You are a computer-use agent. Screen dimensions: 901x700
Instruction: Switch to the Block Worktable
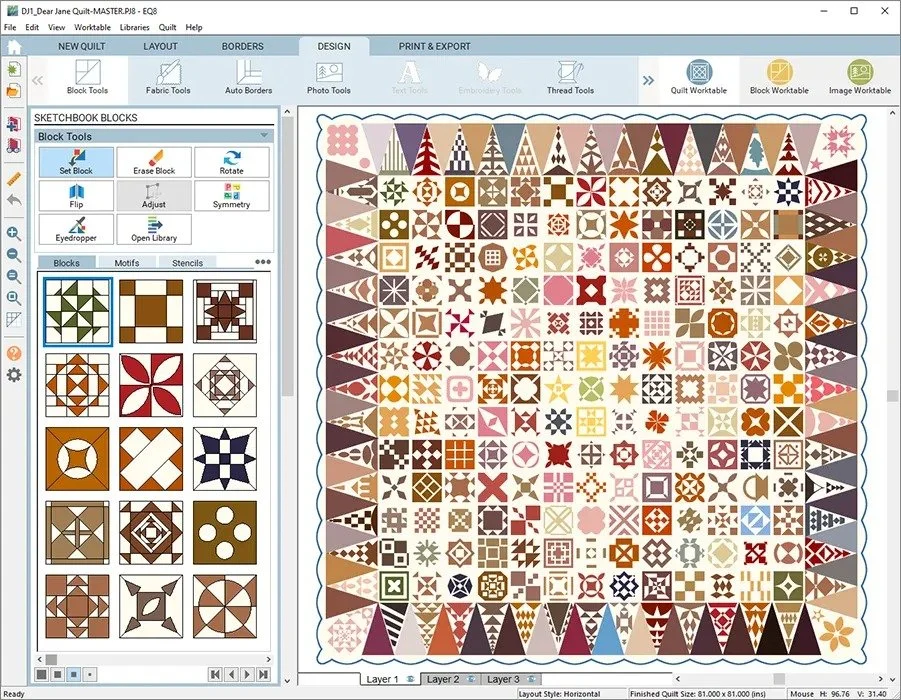tap(779, 78)
